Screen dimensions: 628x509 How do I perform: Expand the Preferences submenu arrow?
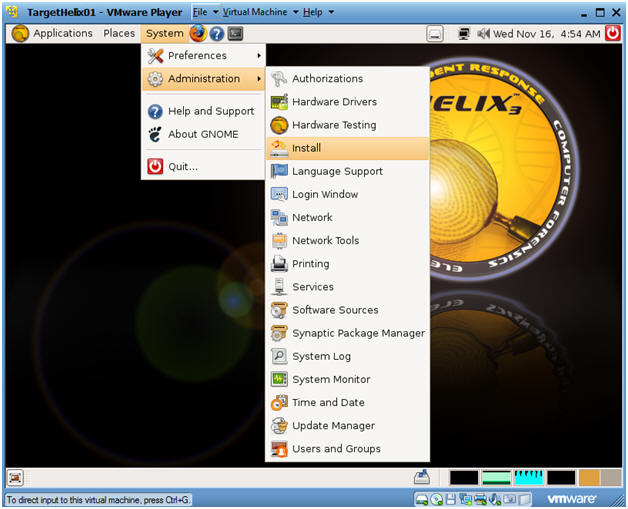pos(259,56)
